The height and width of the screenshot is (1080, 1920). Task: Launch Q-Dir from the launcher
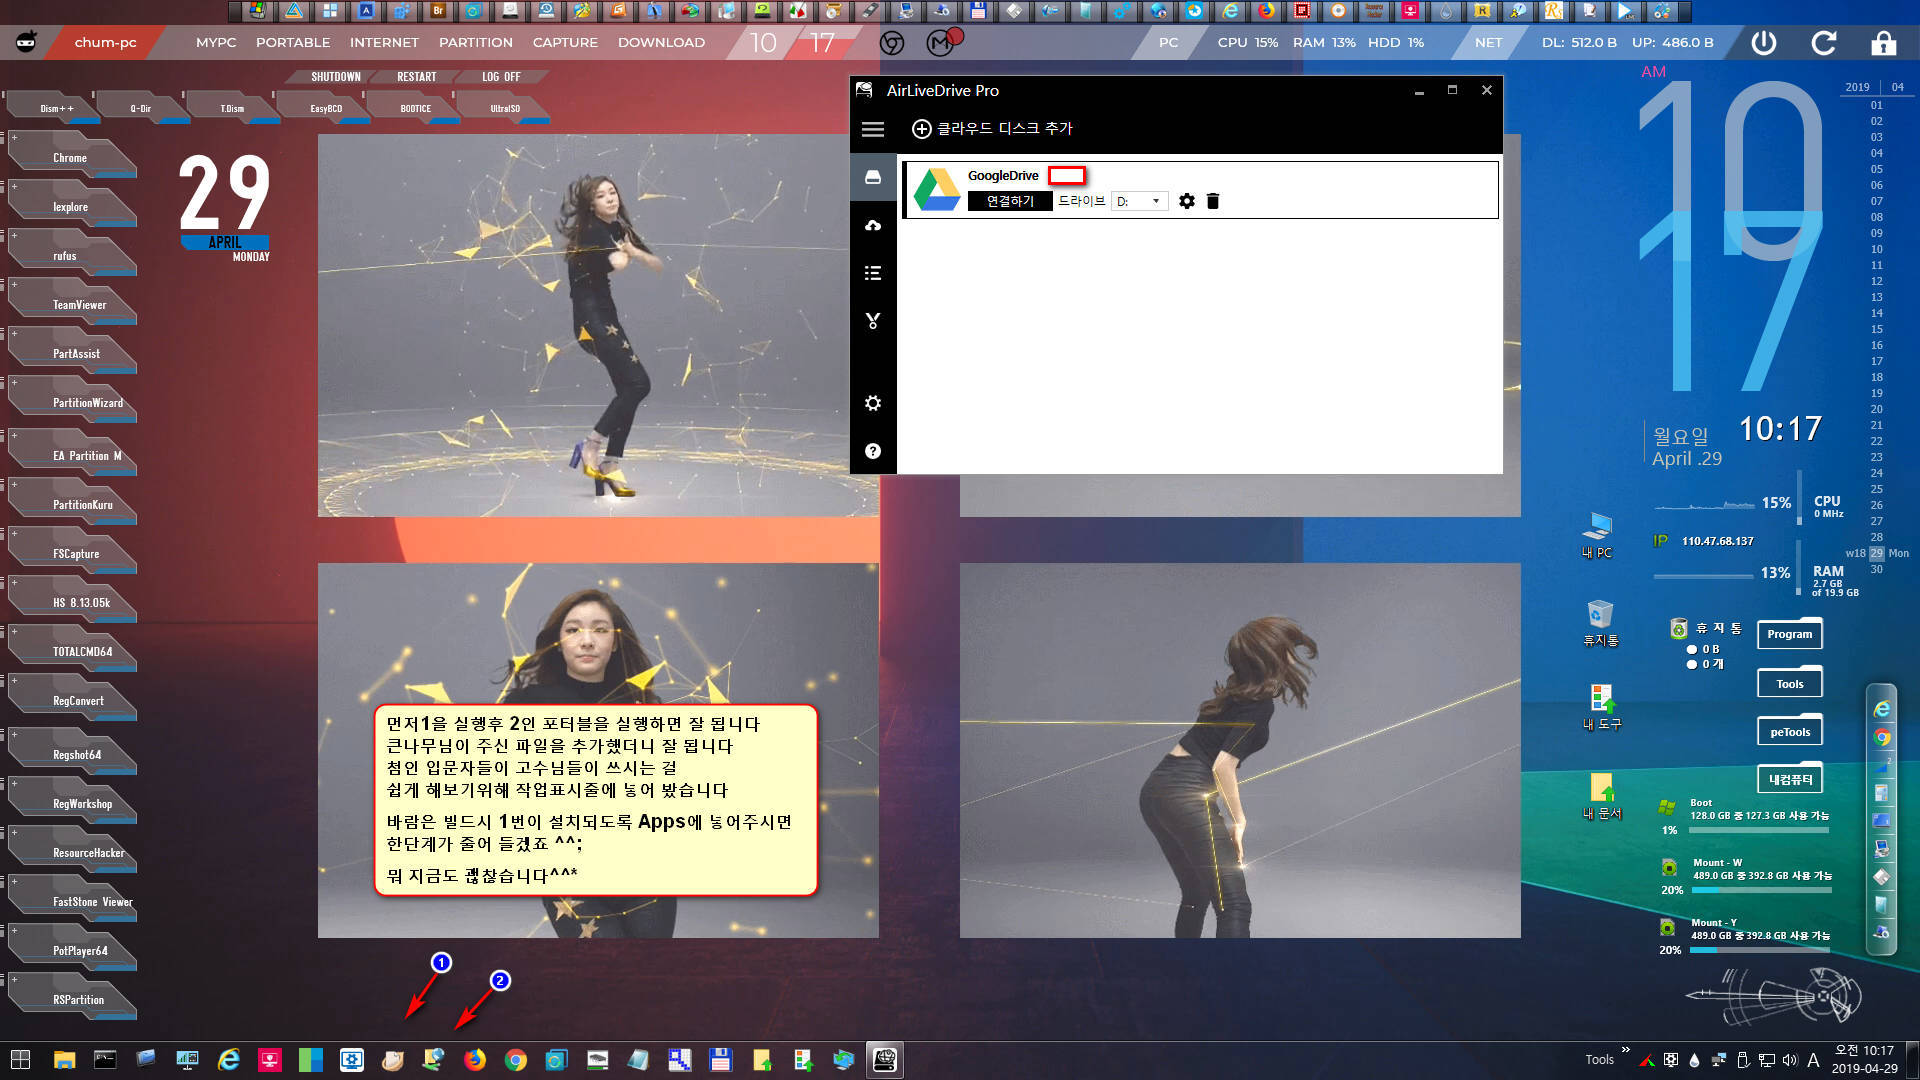140,107
